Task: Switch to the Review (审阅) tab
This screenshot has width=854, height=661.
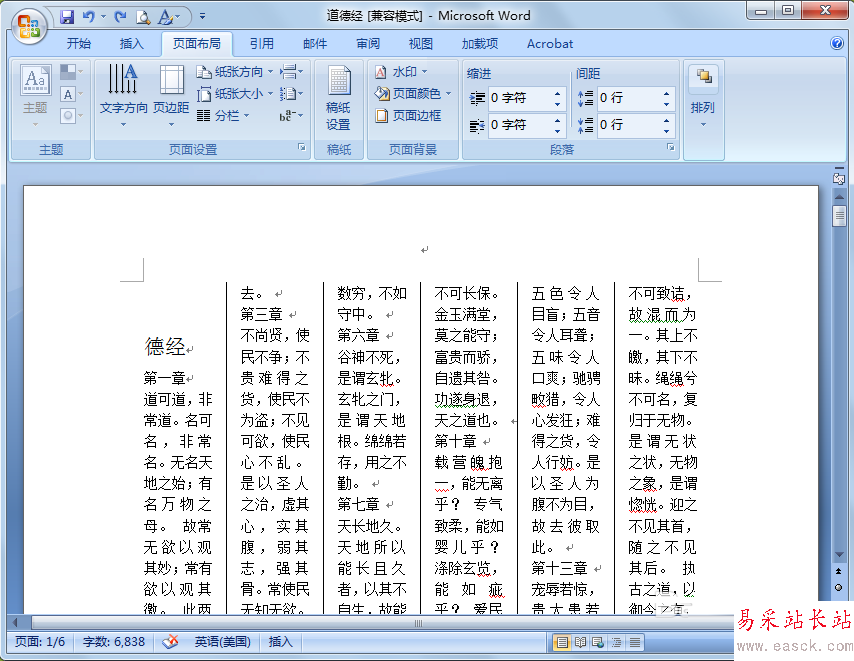Action: [x=368, y=44]
